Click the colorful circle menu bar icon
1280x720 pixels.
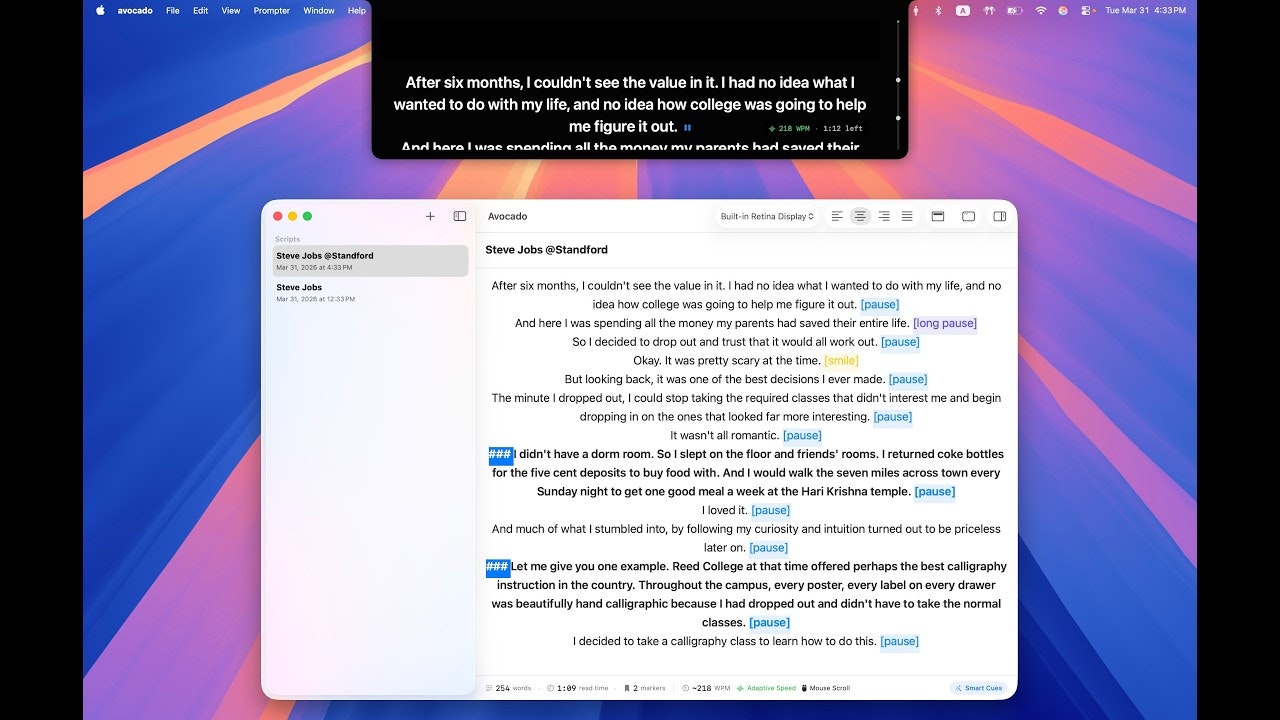(1063, 10)
